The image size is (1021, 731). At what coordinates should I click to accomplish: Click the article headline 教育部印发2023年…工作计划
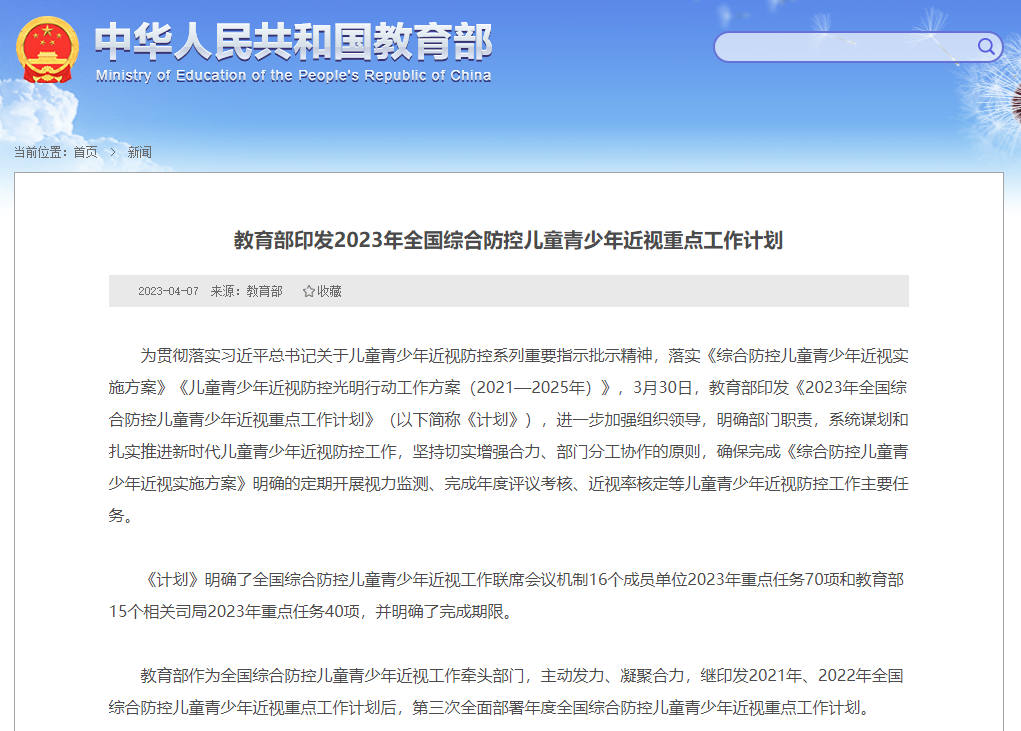tap(509, 240)
